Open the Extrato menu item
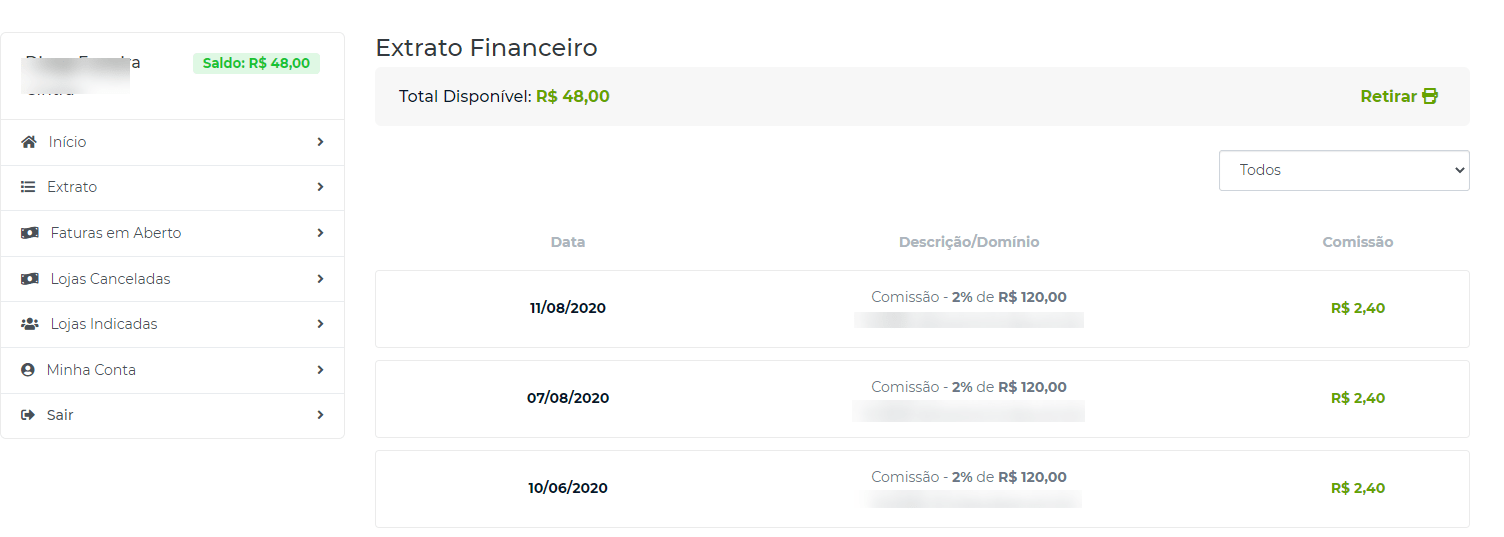Image resolution: width=1504 pixels, height=537 pixels. point(173,187)
